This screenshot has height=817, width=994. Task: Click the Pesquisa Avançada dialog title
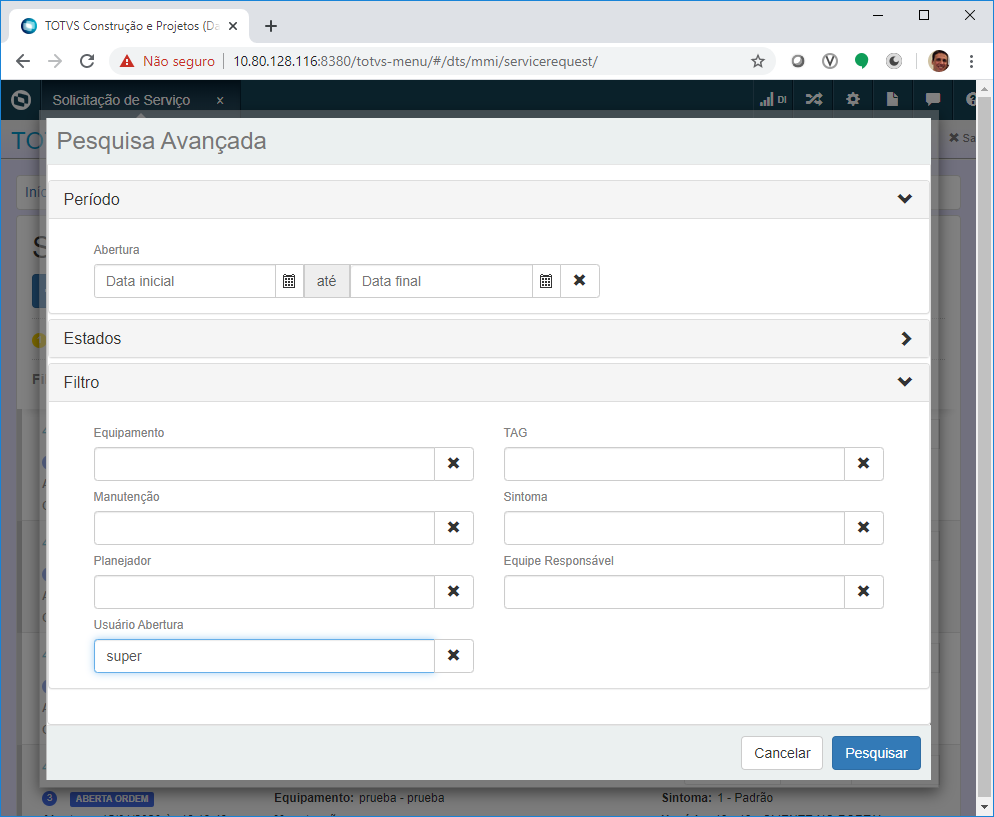161,141
